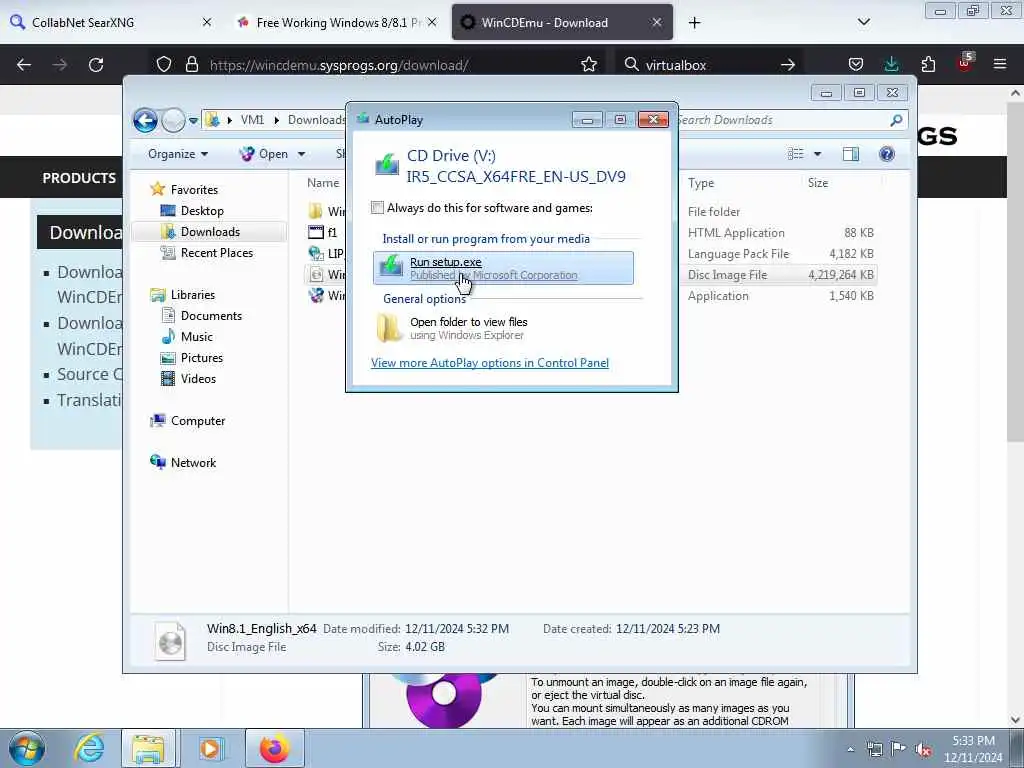Close the WinCDEmu - Download tab
Image resolution: width=1024 pixels, height=768 pixels.
click(x=656, y=22)
